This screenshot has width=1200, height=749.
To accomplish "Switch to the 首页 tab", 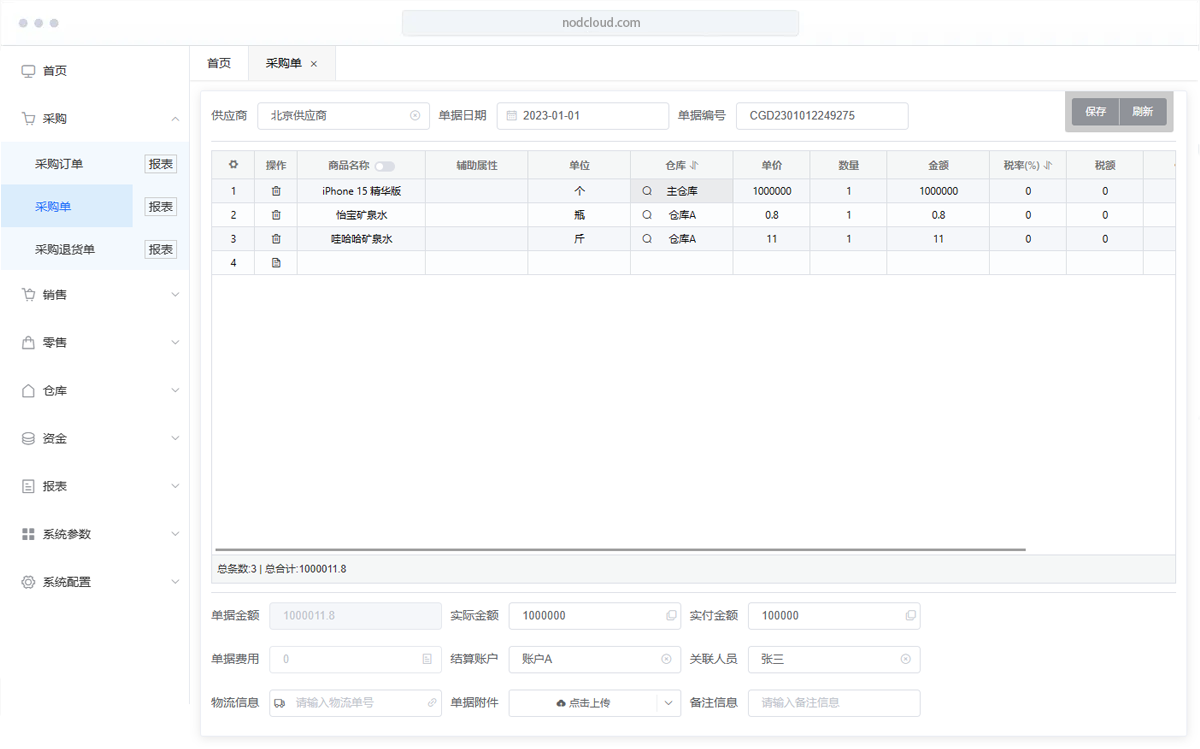I will [x=219, y=63].
